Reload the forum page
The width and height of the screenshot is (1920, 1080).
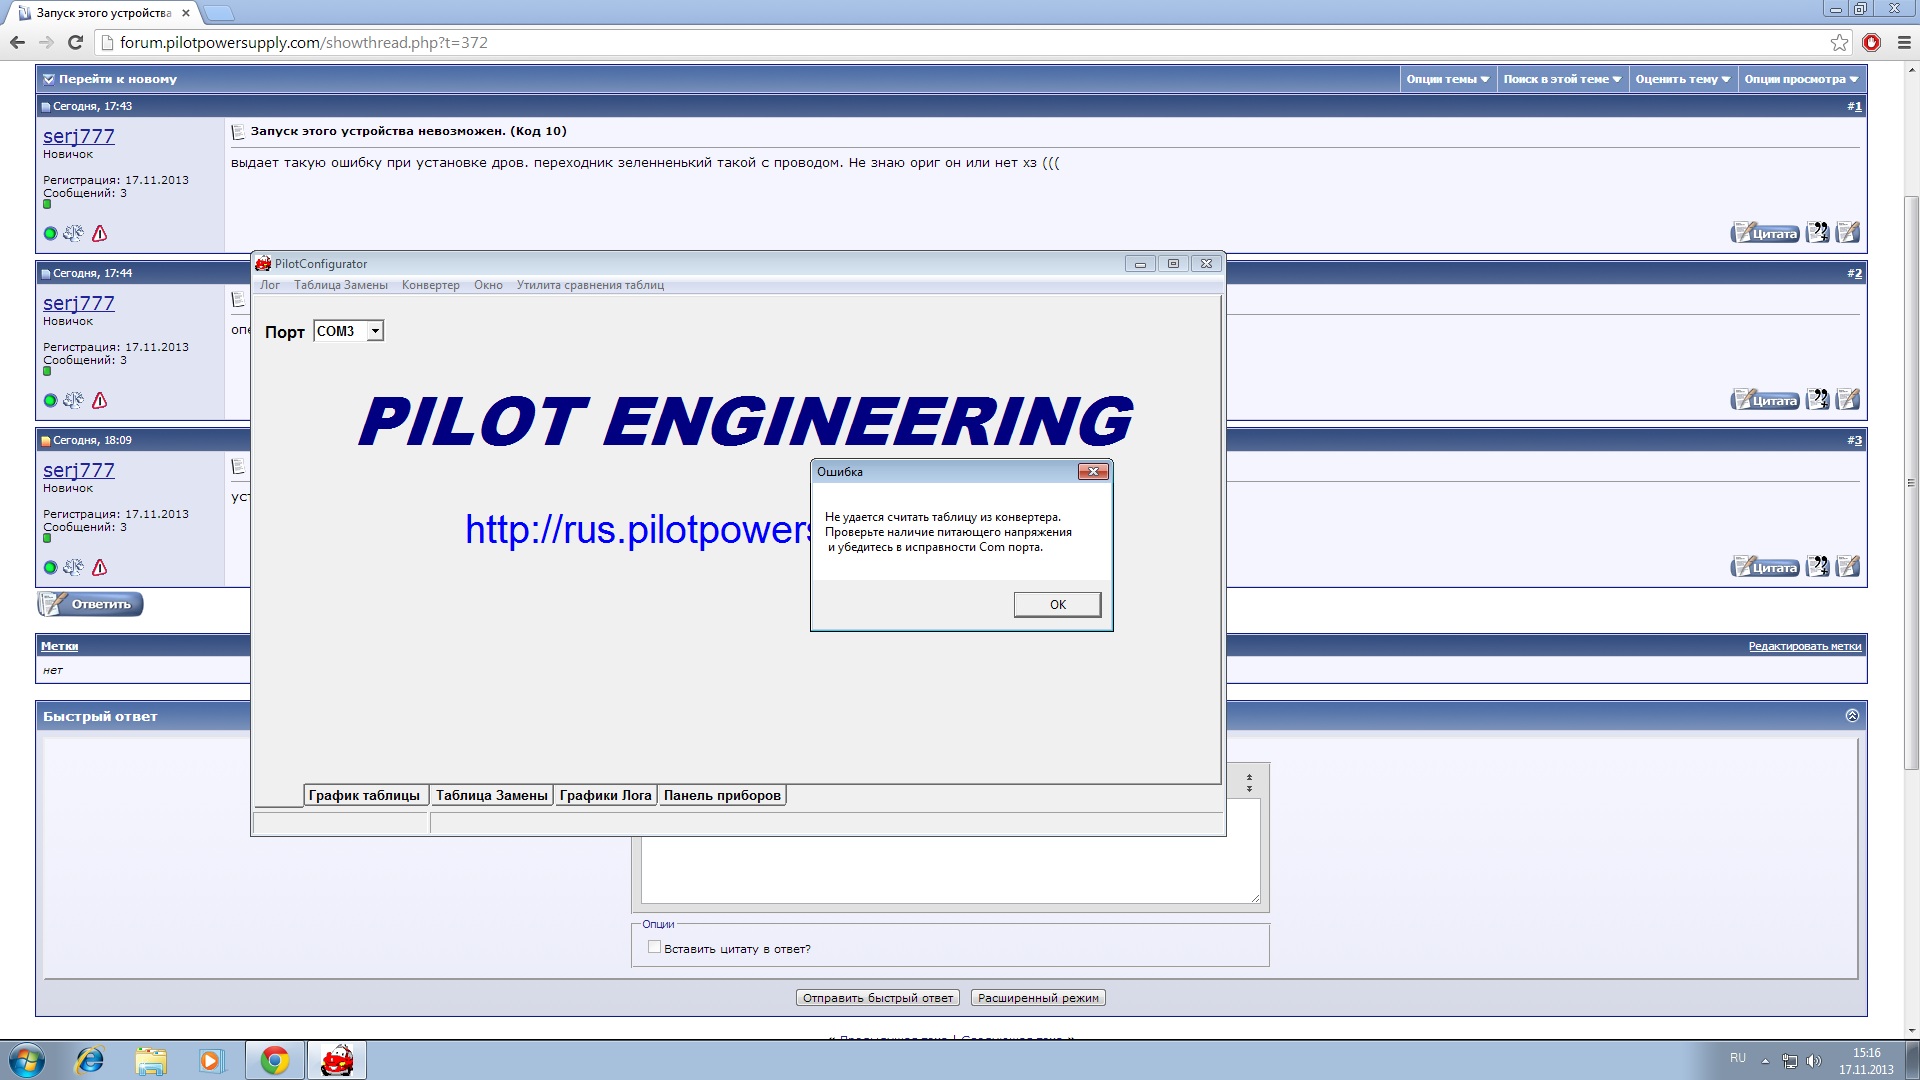tap(75, 42)
